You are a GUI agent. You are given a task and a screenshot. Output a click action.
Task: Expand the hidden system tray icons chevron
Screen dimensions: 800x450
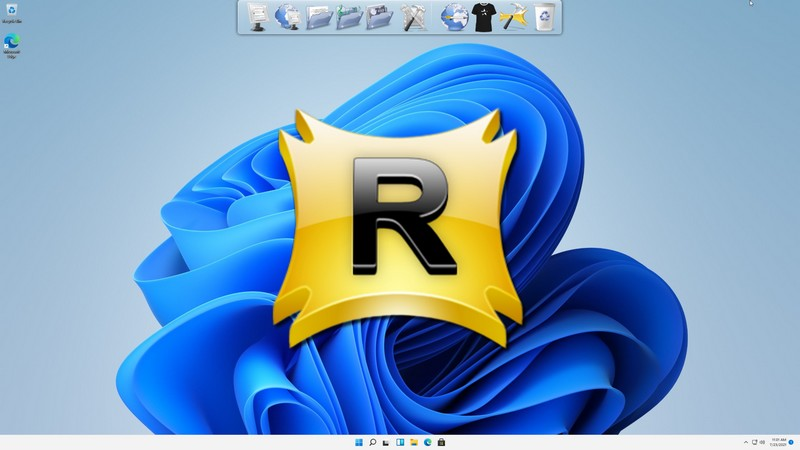tap(745, 442)
